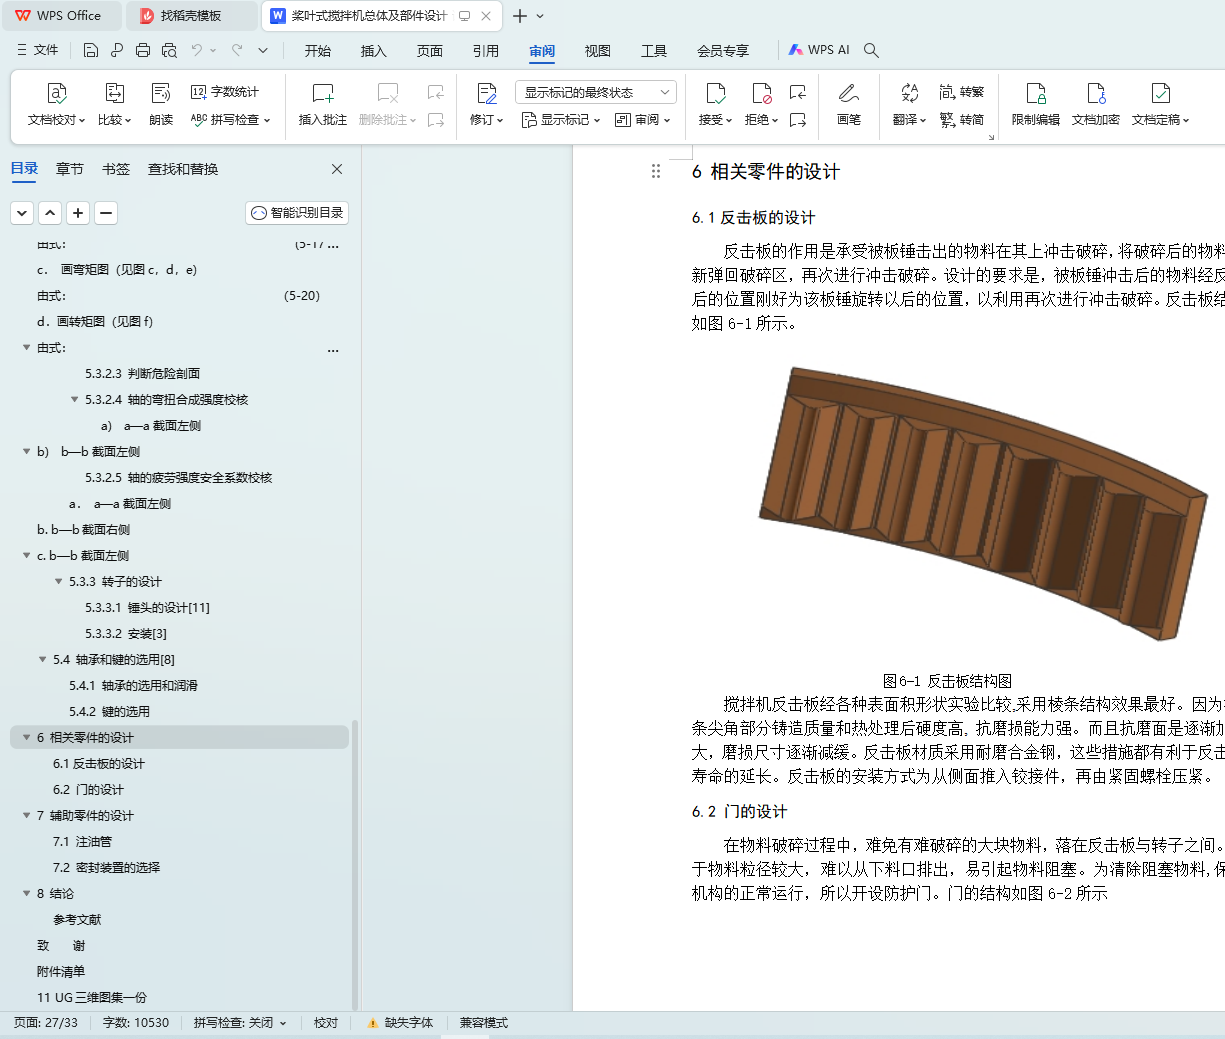Start 朗读 read aloud

point(161,105)
